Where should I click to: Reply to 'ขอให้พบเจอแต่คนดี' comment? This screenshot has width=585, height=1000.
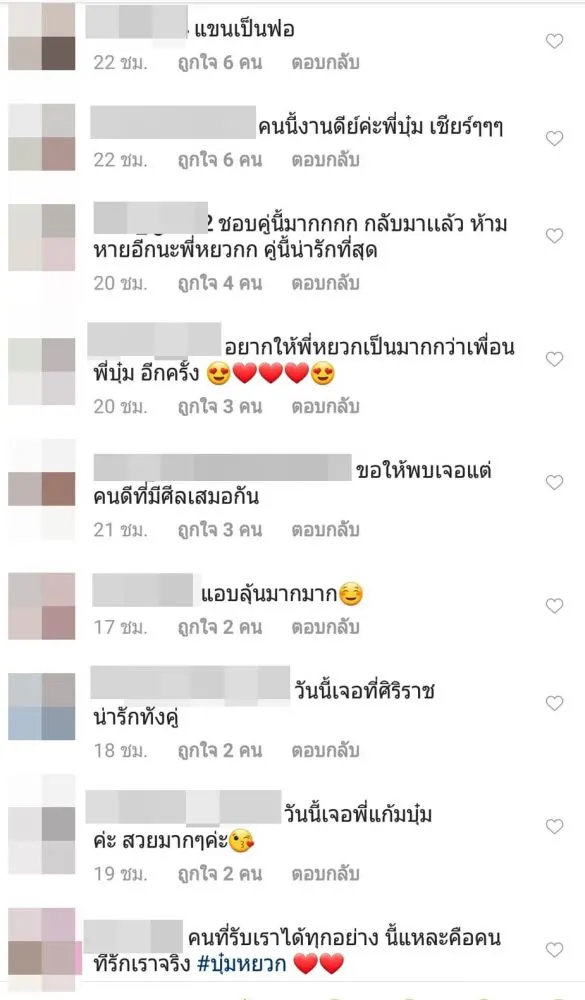coord(325,530)
